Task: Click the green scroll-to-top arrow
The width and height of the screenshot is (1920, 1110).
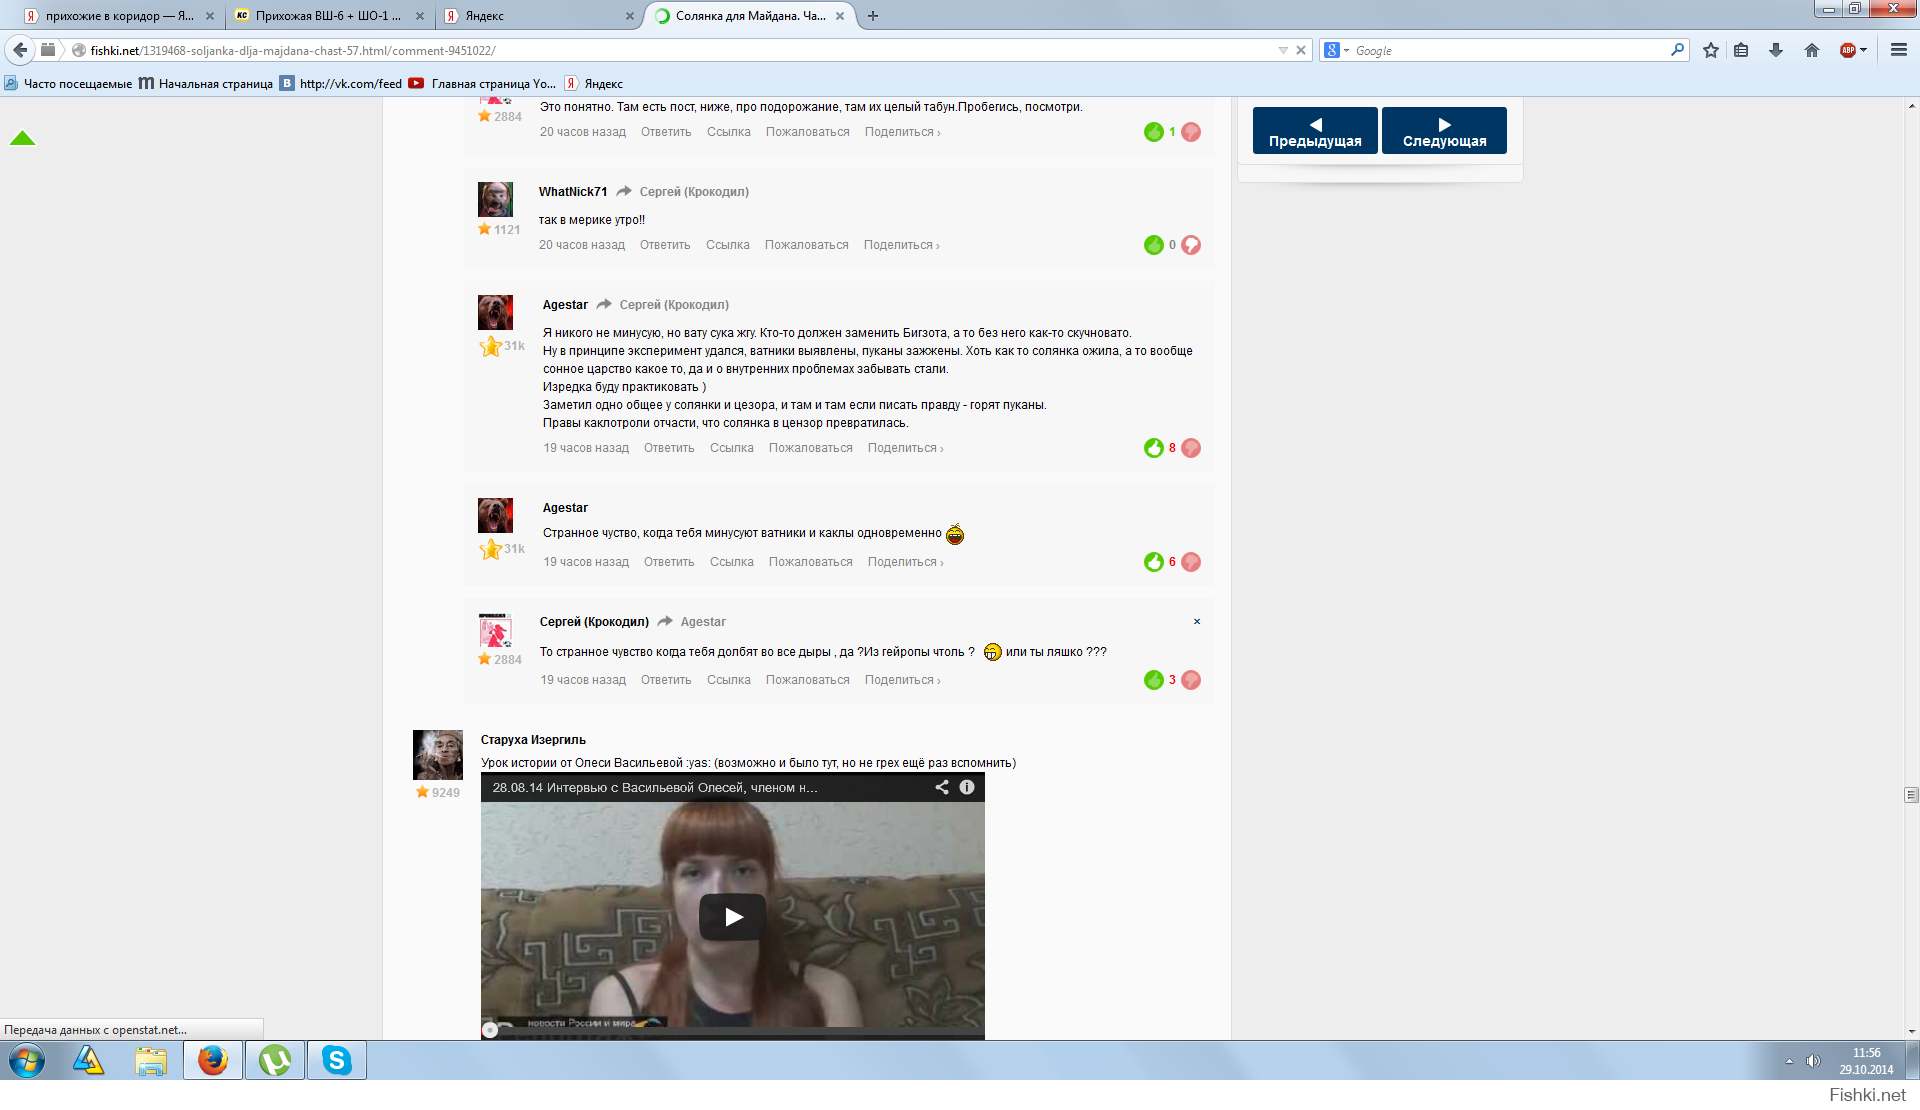Action: pyautogui.click(x=22, y=139)
